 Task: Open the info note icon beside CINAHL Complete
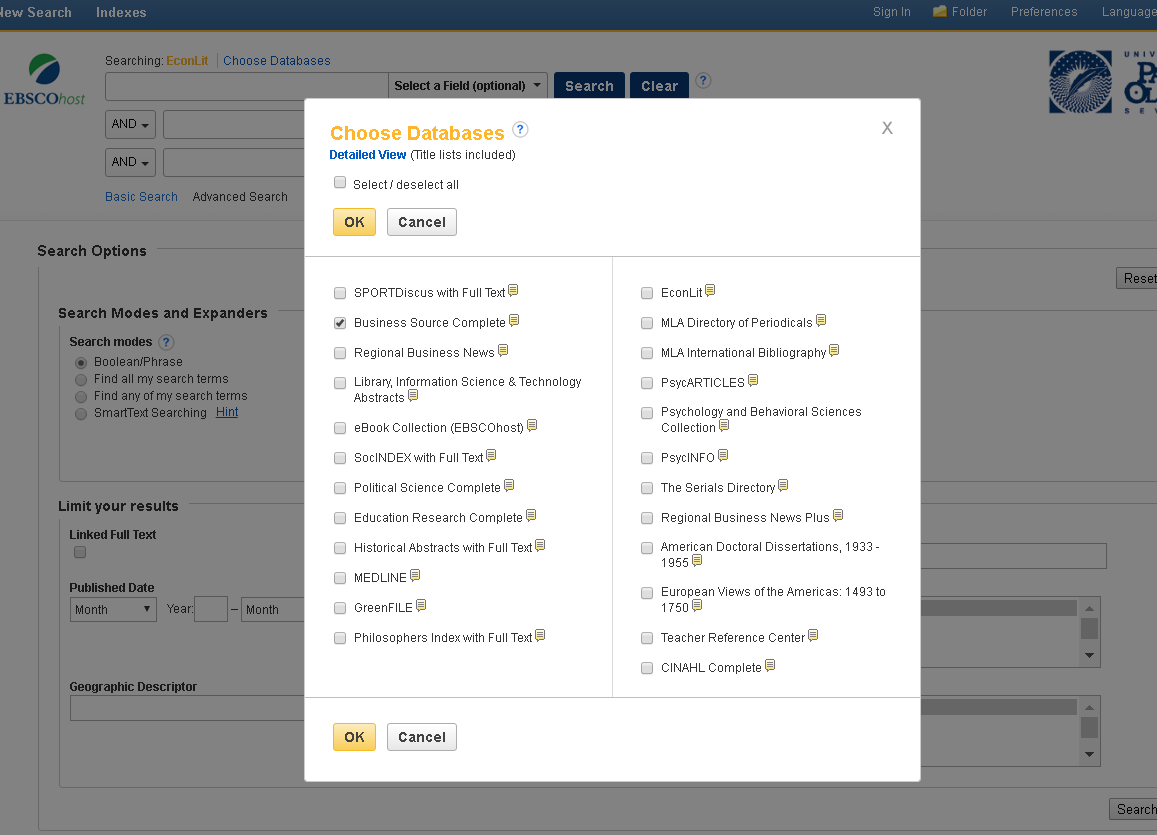click(x=770, y=665)
